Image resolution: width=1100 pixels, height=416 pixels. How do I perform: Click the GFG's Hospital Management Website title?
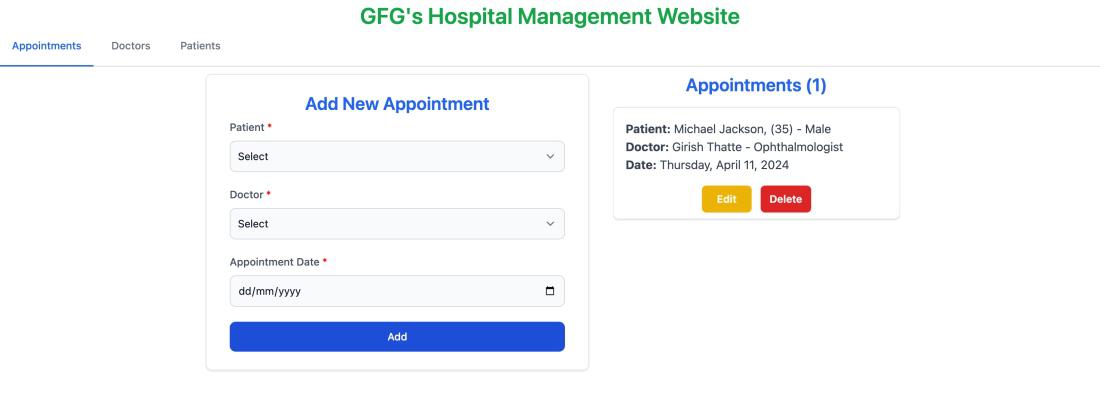[x=550, y=17]
